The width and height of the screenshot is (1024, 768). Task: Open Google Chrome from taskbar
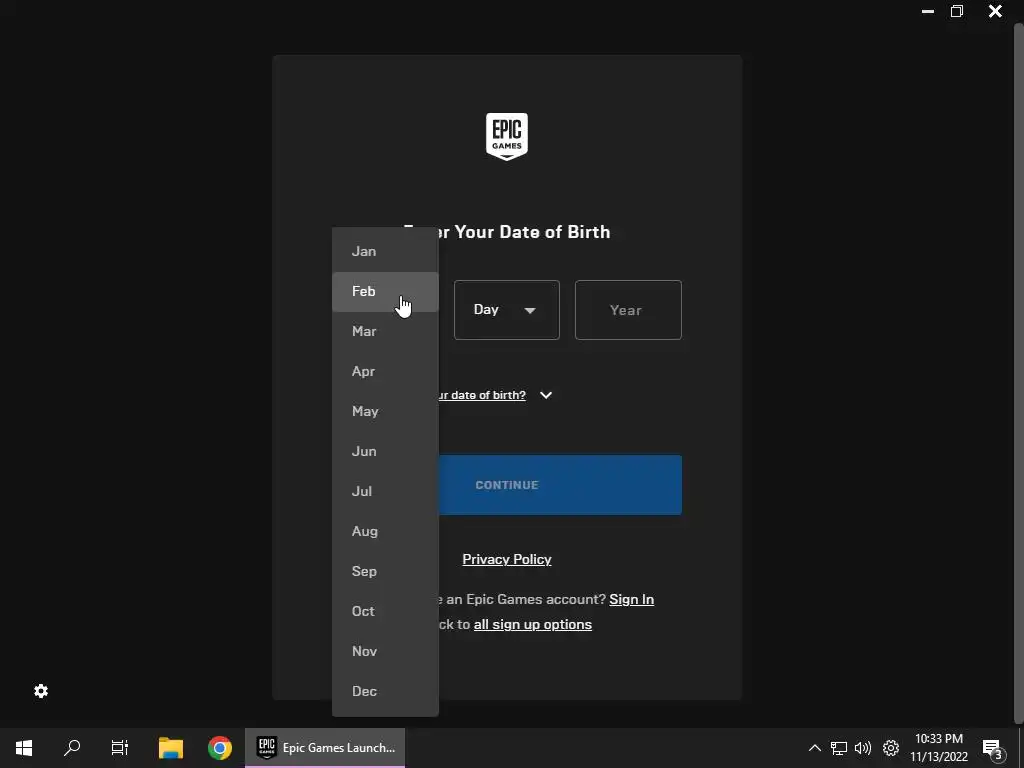coord(220,748)
